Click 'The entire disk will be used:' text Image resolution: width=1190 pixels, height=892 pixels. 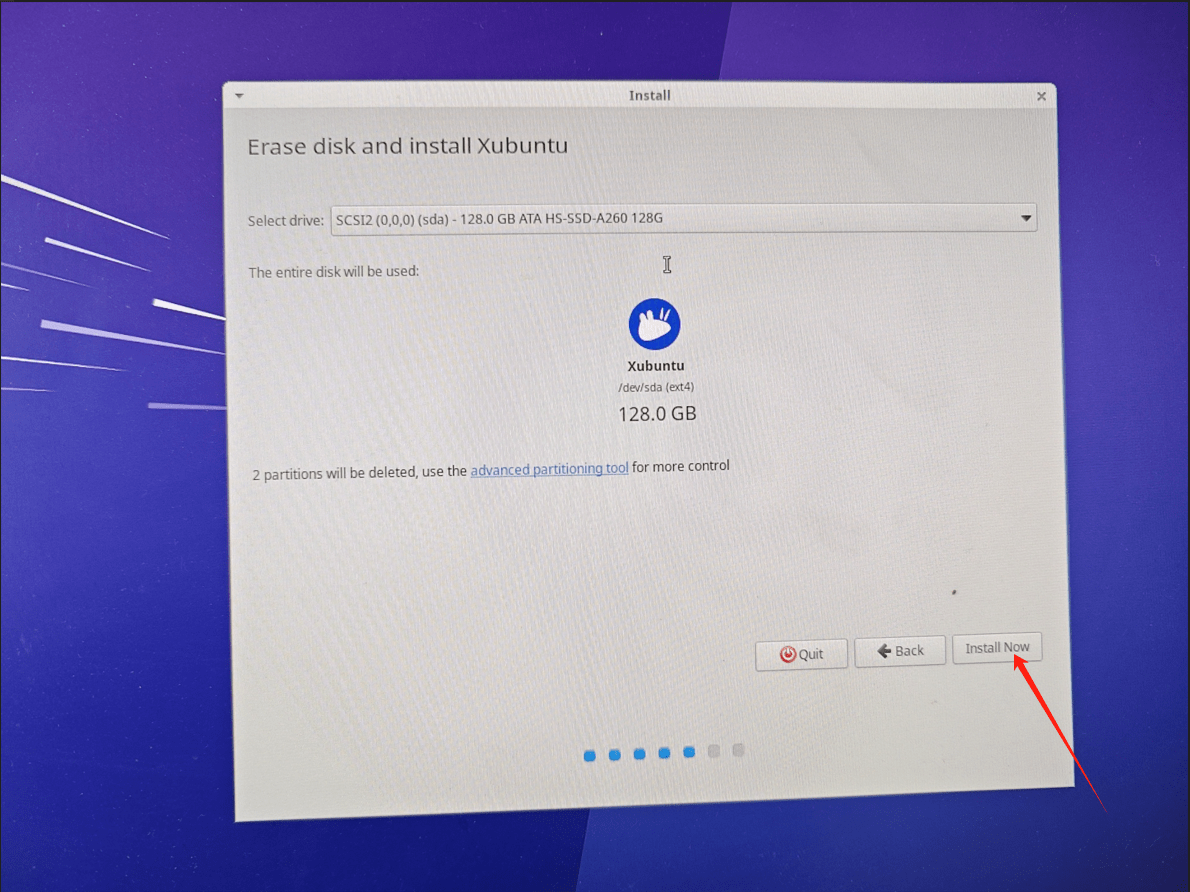coord(333,272)
